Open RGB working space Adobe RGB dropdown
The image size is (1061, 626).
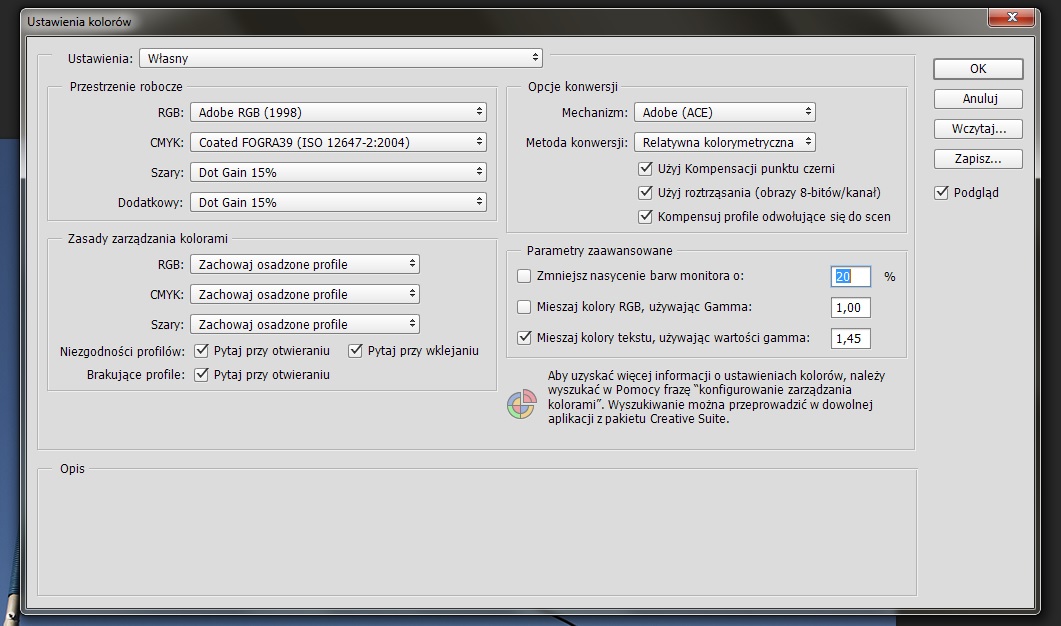(338, 113)
